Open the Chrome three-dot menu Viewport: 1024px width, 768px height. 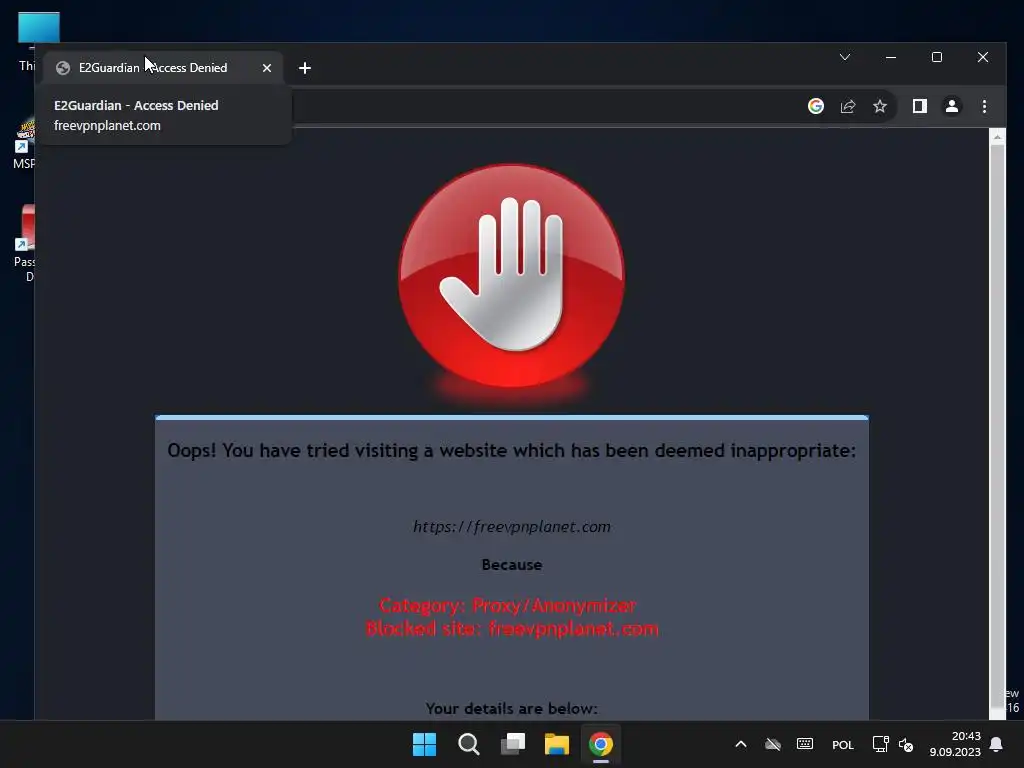tap(984, 106)
